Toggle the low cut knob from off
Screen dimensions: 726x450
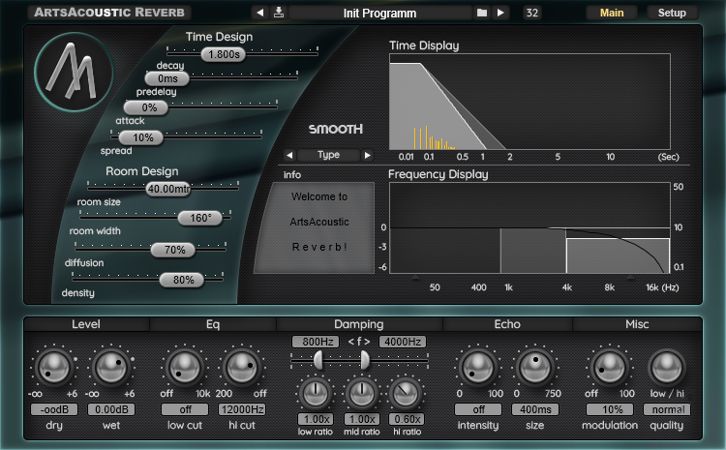184,368
